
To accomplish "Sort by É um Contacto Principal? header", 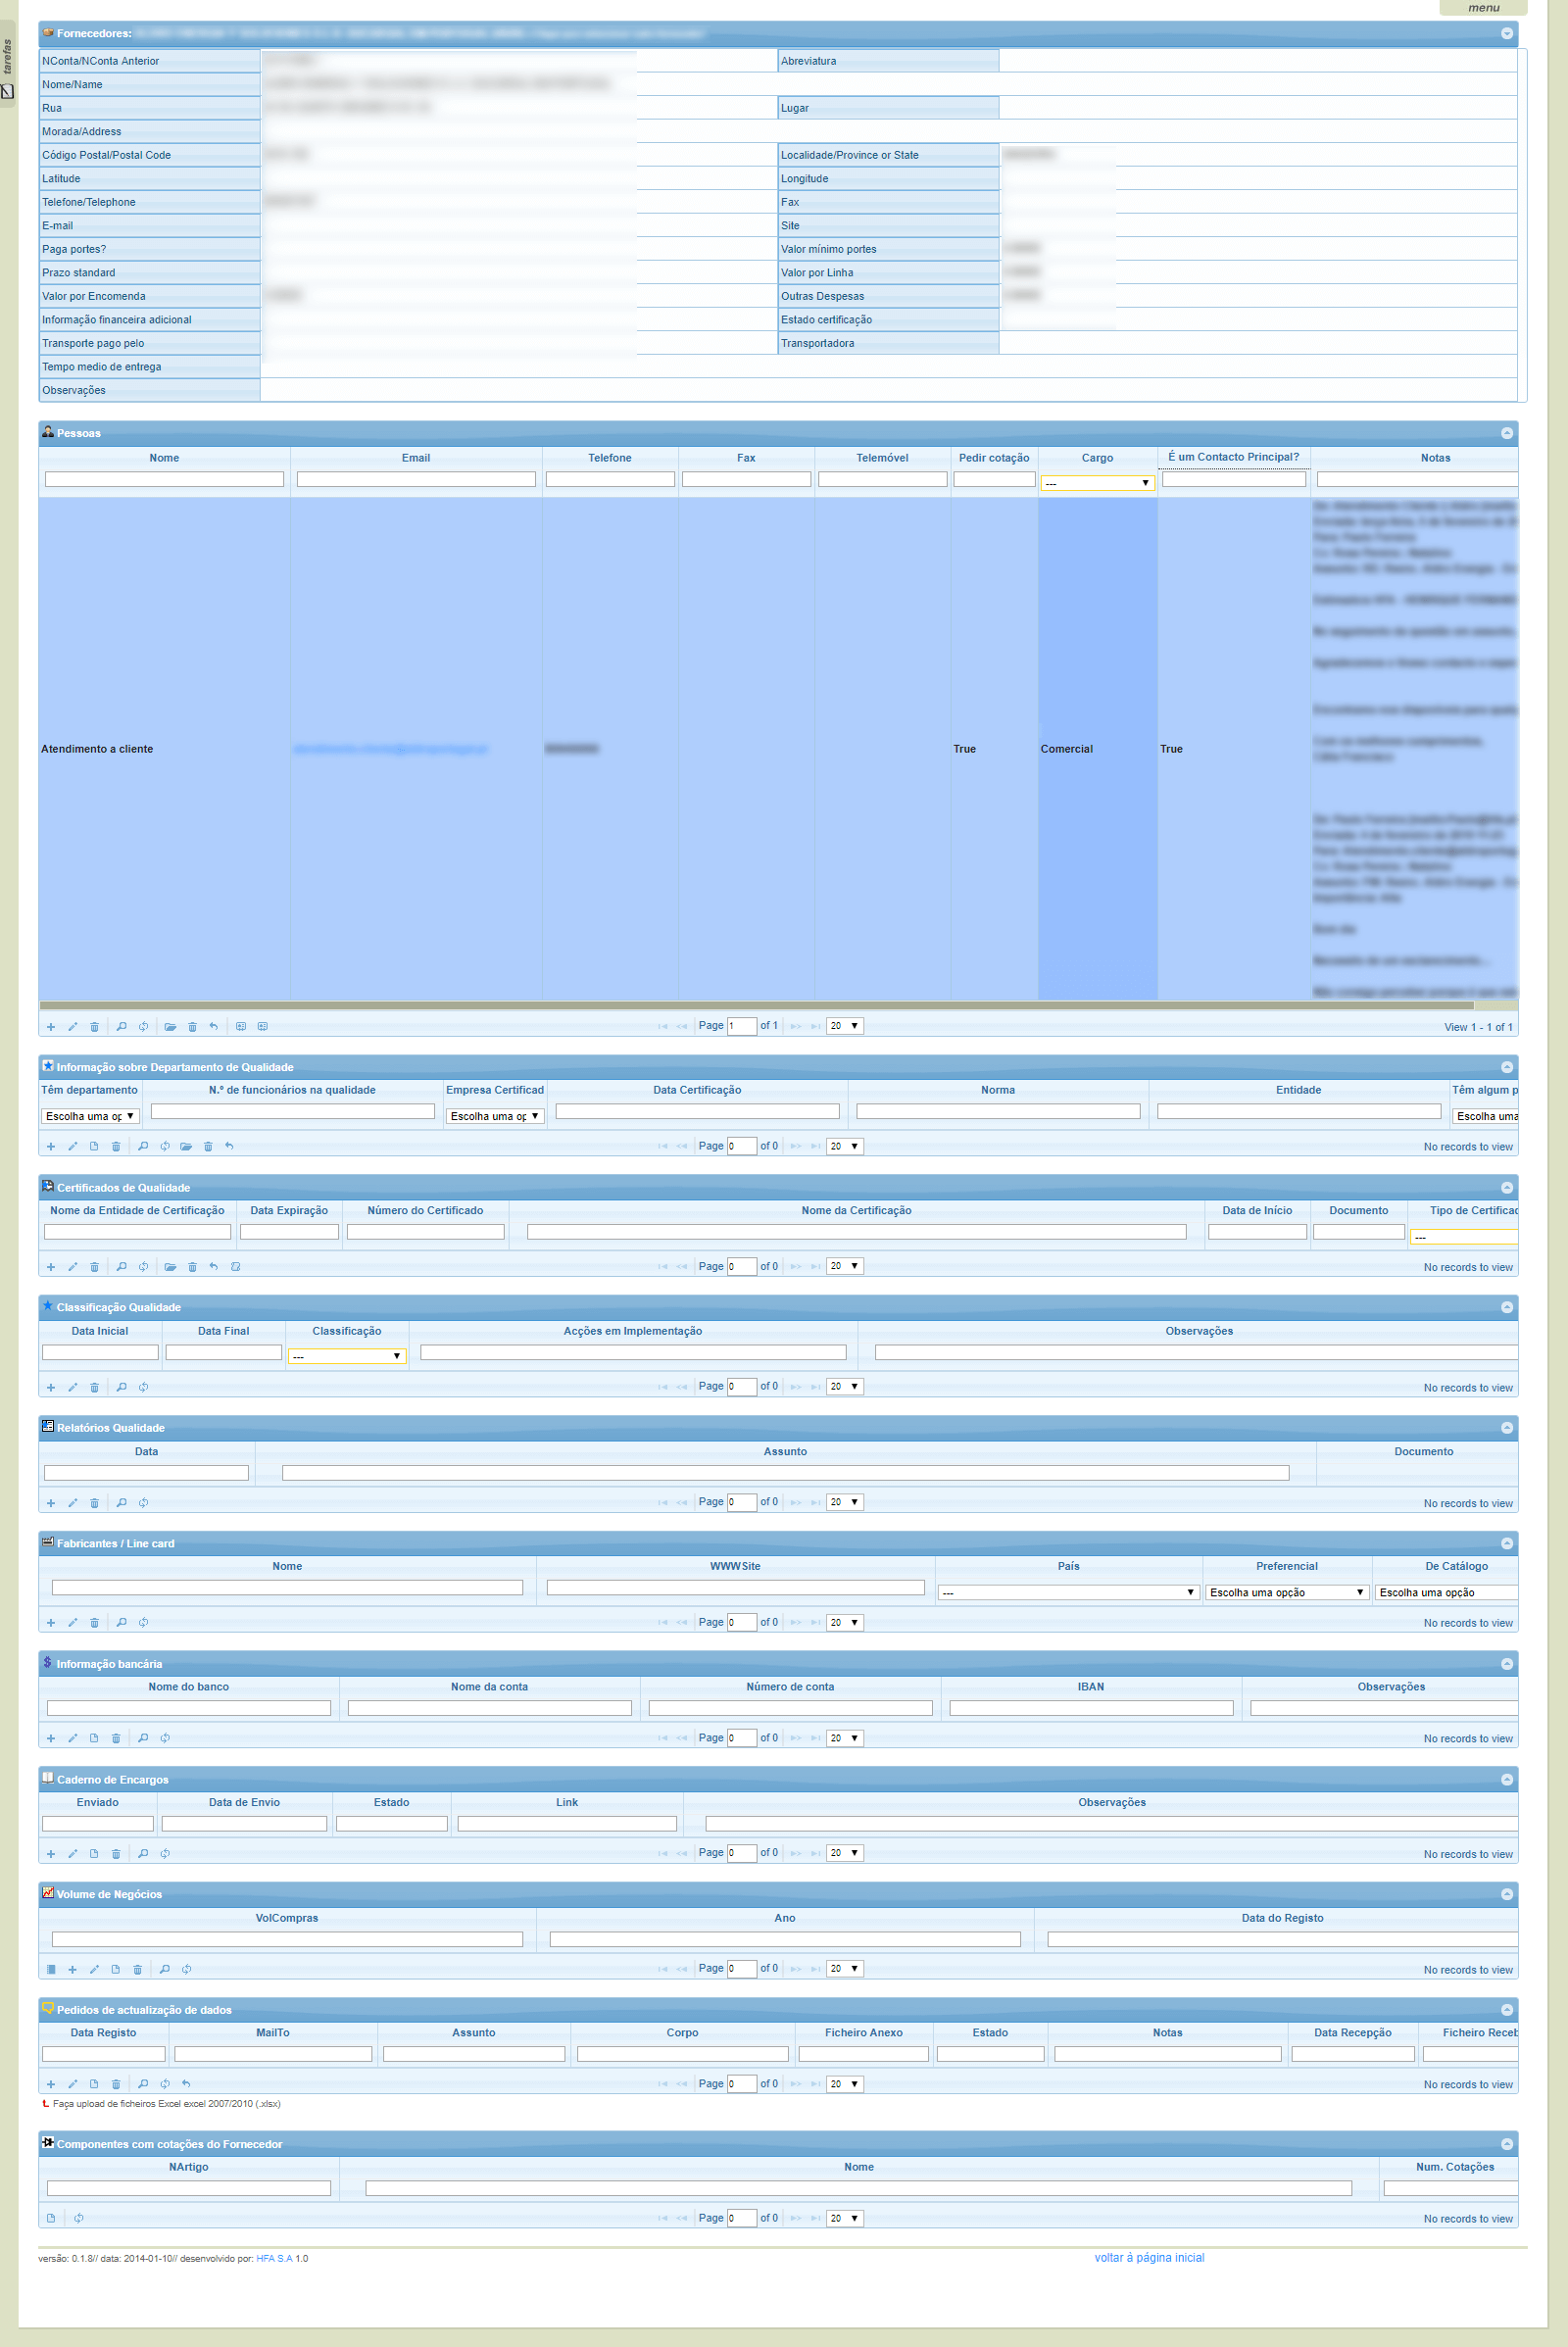I will (x=1233, y=457).
